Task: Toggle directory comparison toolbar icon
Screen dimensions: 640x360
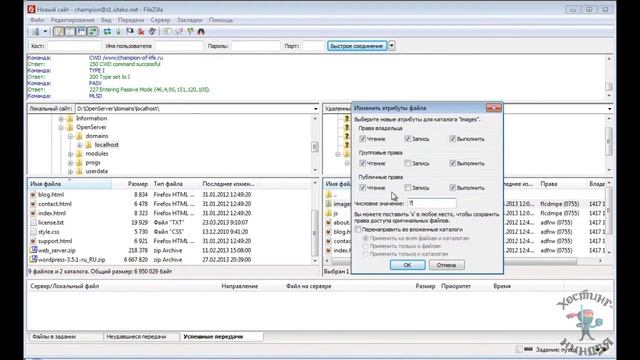Action: coord(178,31)
